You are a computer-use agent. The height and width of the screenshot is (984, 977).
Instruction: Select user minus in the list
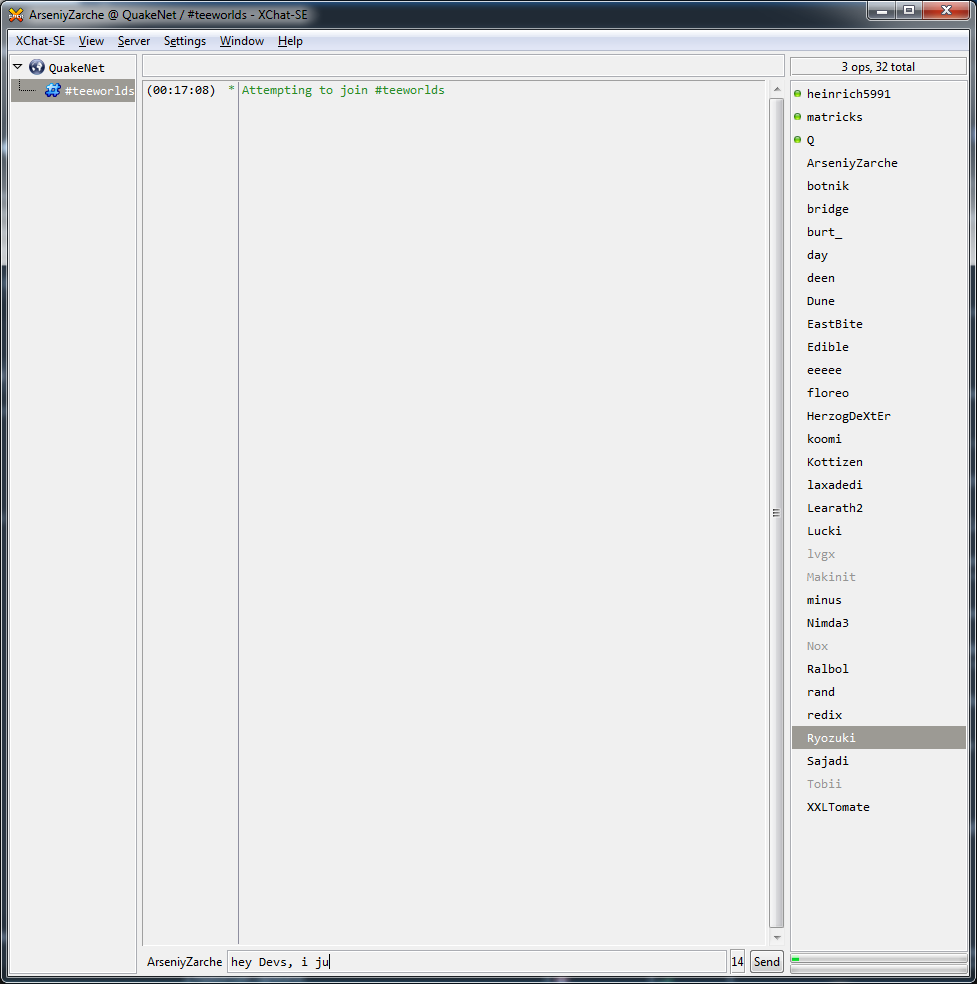coord(878,600)
